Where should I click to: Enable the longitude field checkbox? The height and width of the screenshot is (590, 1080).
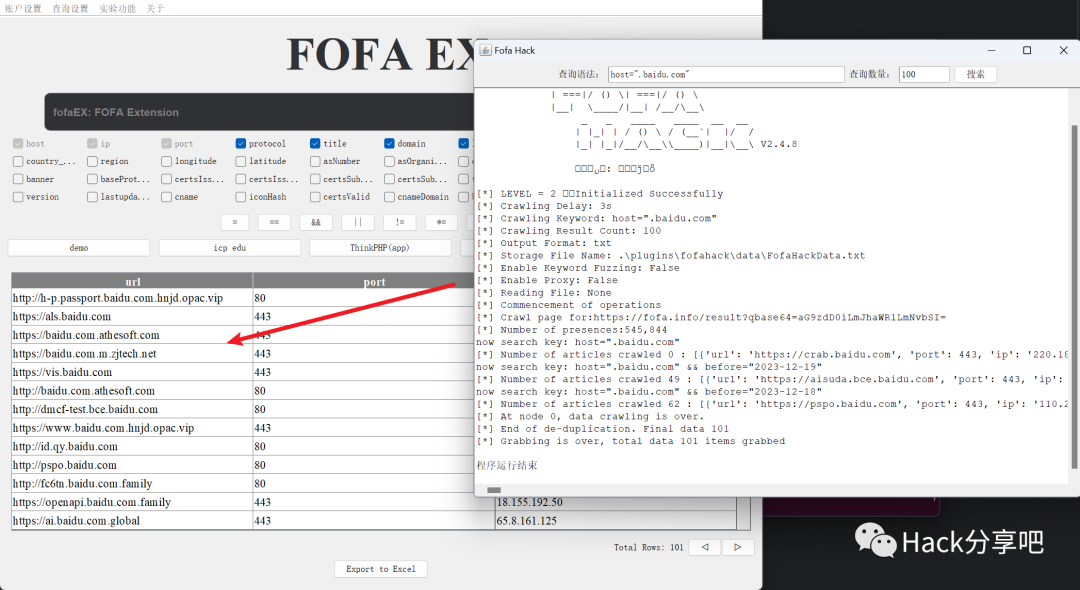click(167, 161)
